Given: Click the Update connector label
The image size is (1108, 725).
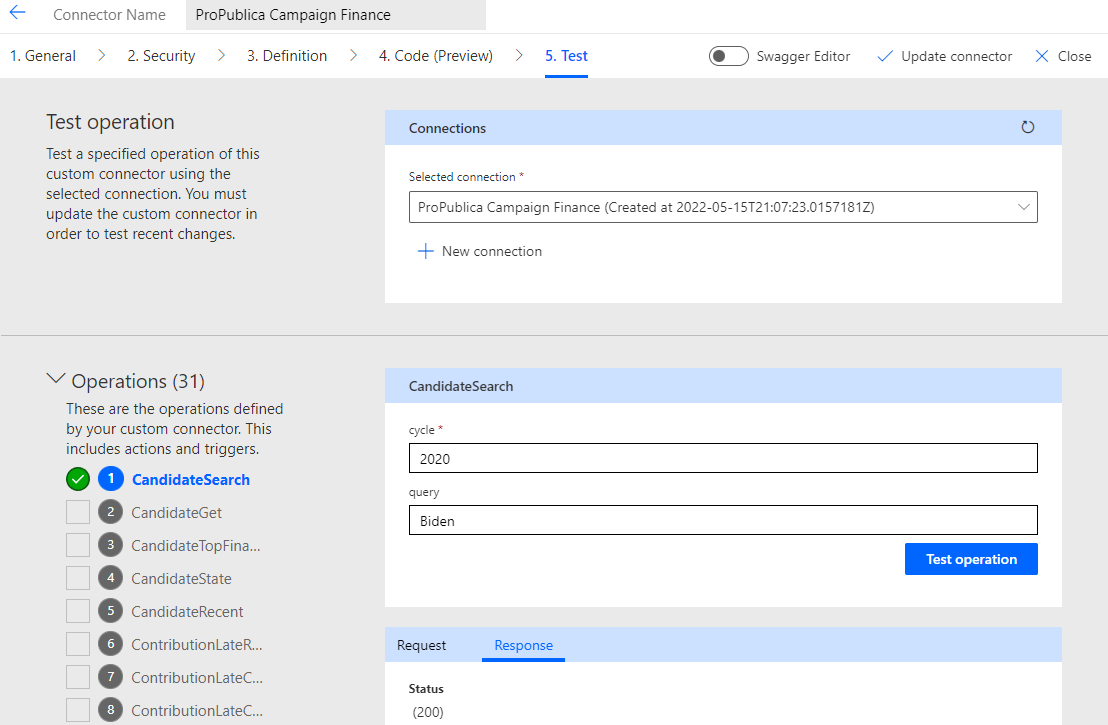Looking at the screenshot, I should (x=956, y=57).
